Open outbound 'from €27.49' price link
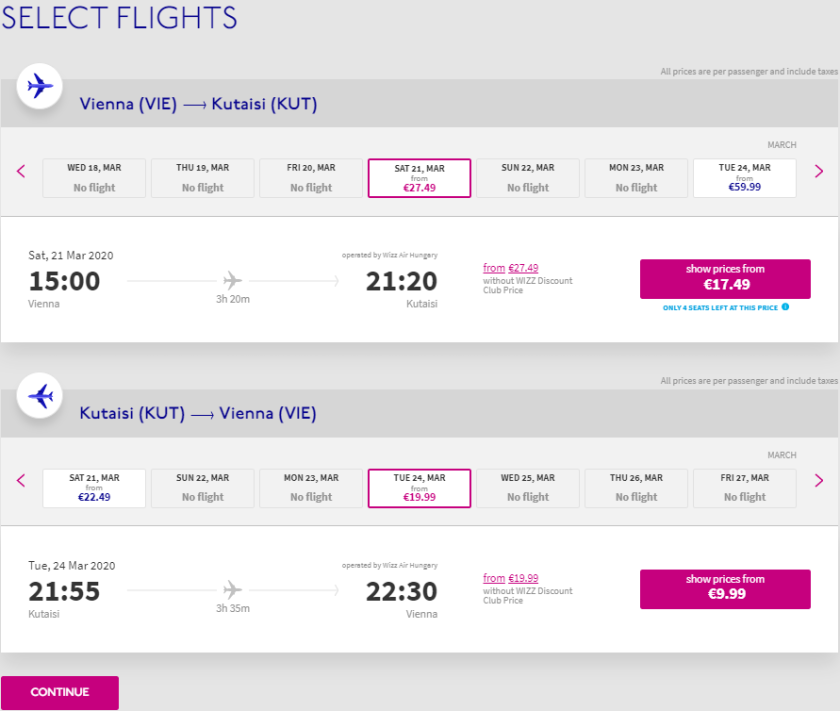The height and width of the screenshot is (711, 840). click(x=510, y=268)
